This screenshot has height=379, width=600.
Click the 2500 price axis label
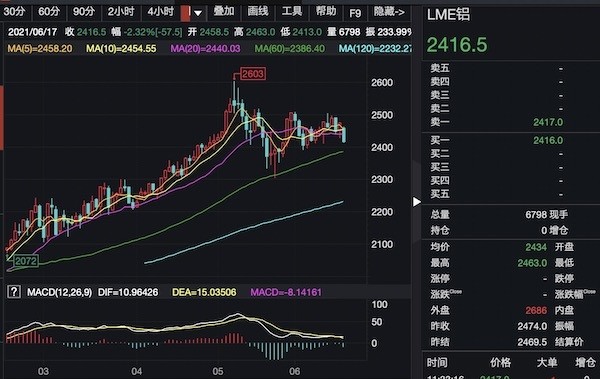tap(382, 115)
